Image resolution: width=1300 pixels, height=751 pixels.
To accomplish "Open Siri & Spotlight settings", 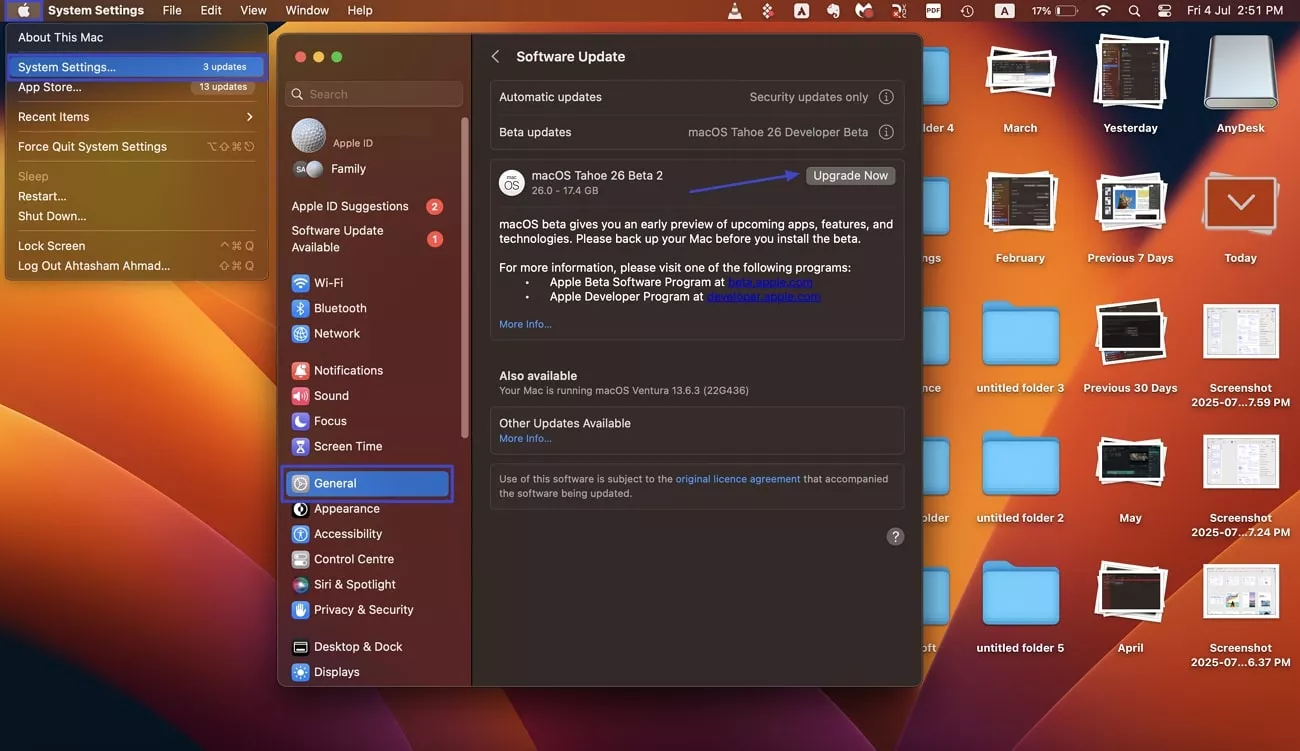I will click(x=354, y=584).
